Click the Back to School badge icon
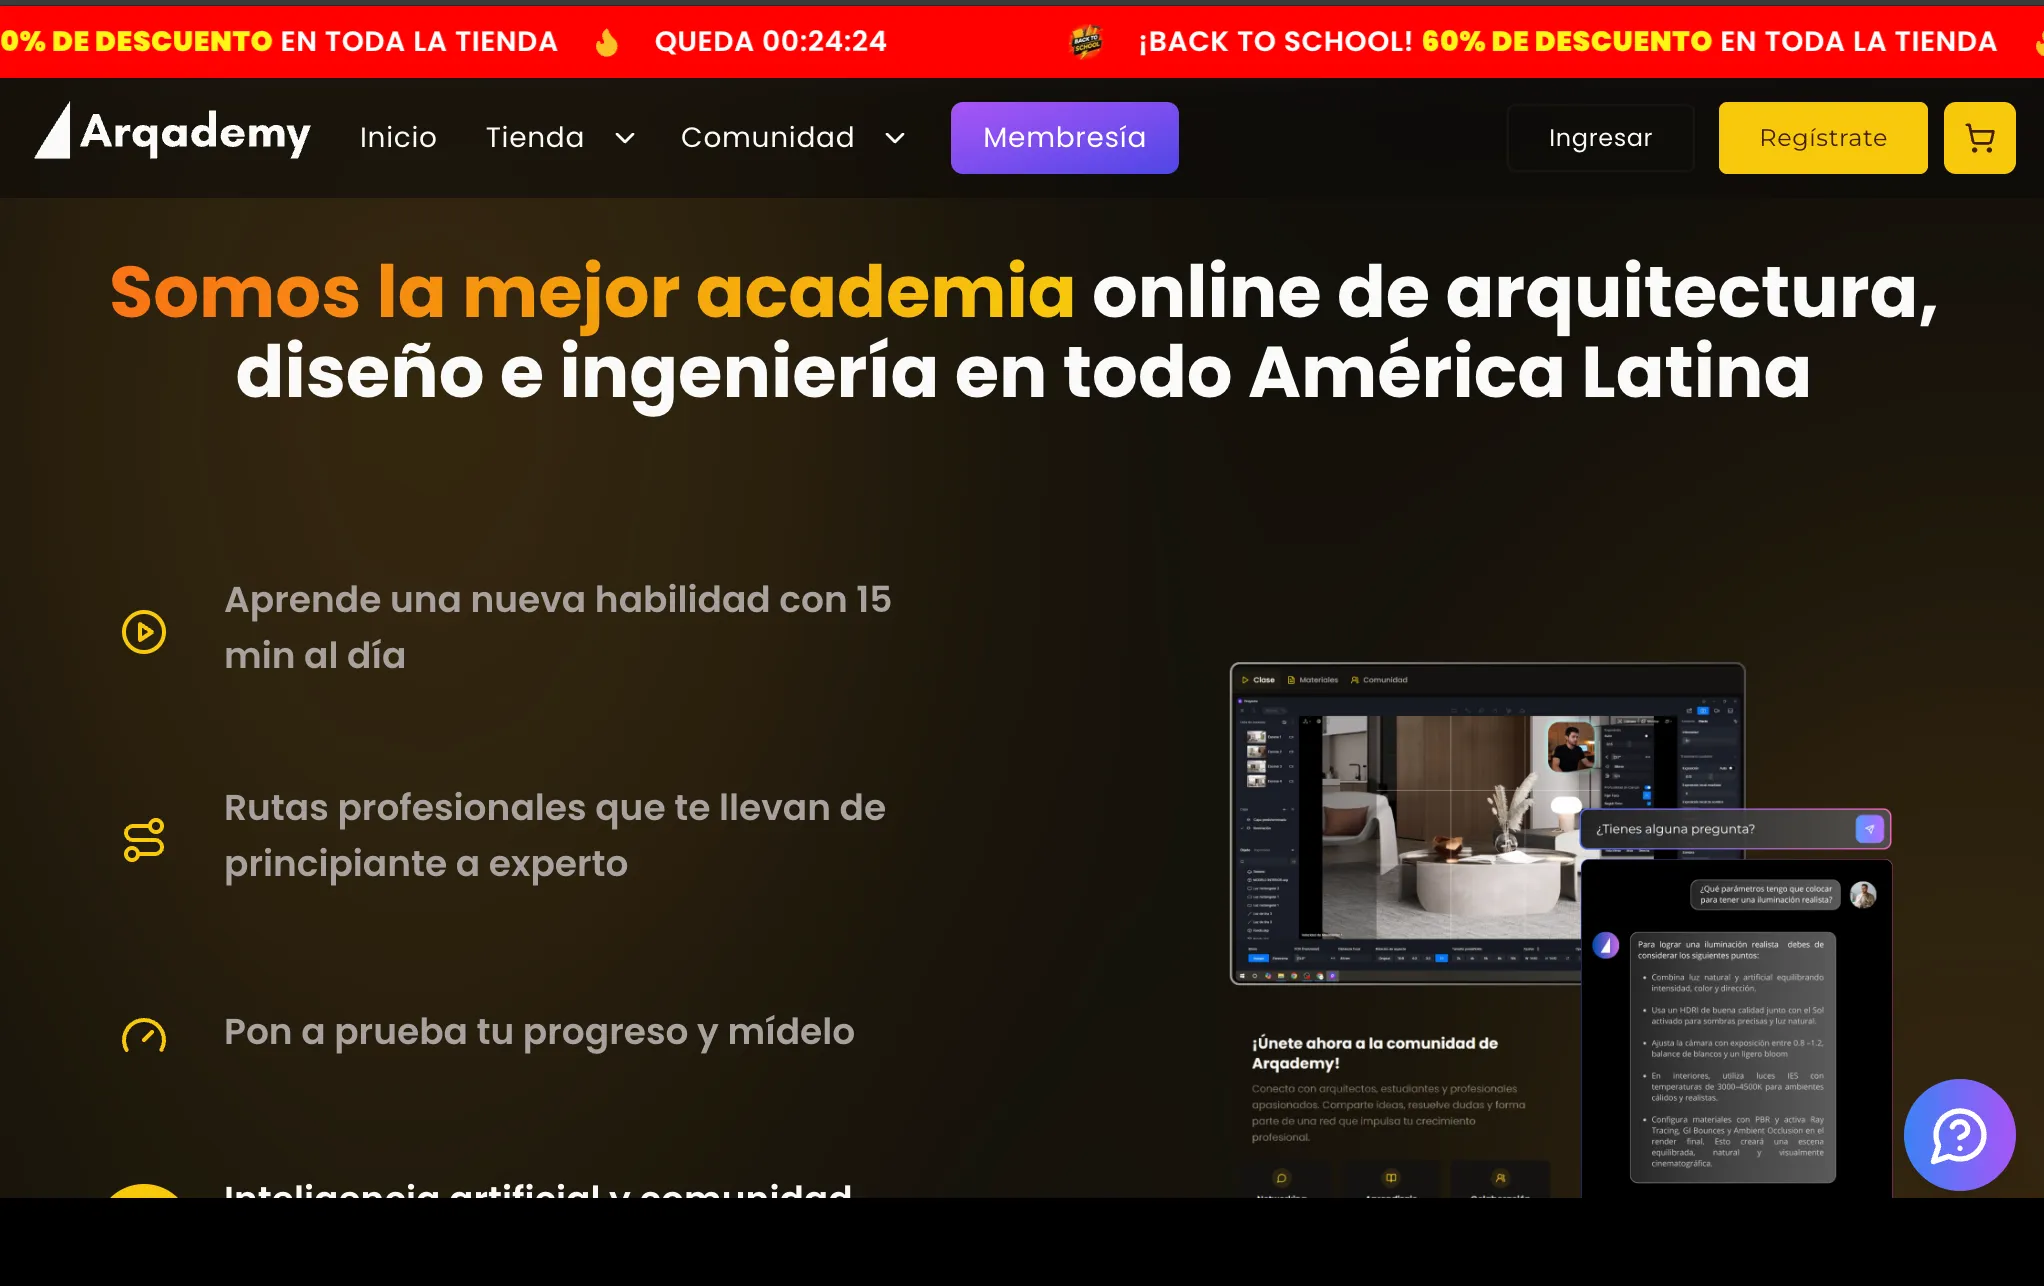This screenshot has width=2044, height=1286. (x=1086, y=42)
